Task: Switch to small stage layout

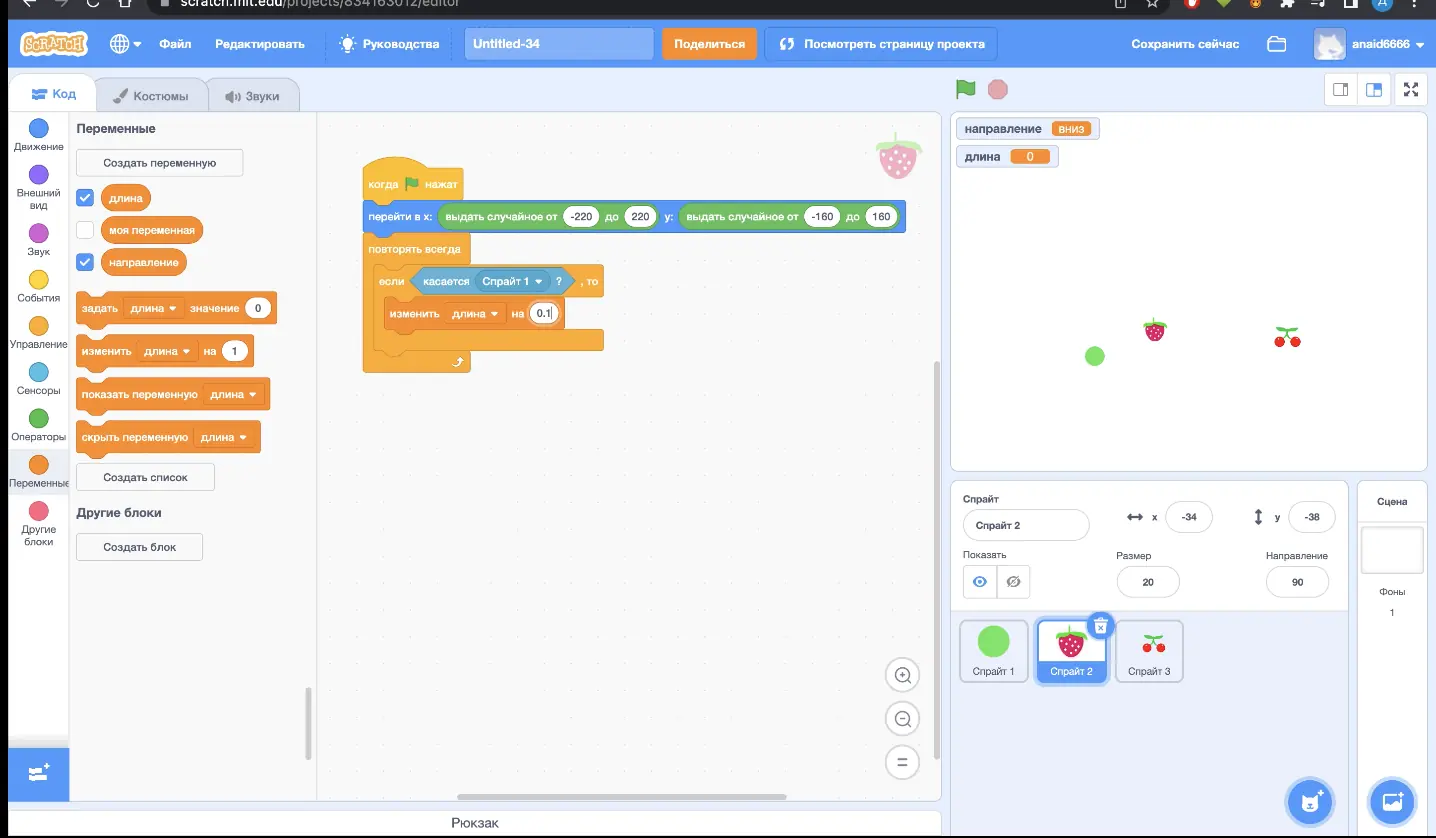Action: 1341,89
